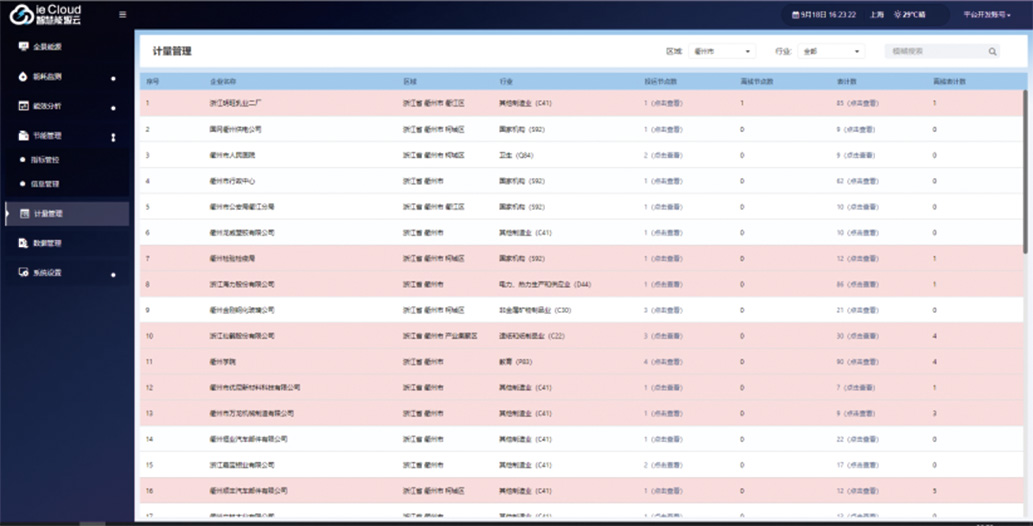1033x526 pixels.
Task: Select the 指标管控 submenu item
Action: pyautogui.click(x=46, y=160)
